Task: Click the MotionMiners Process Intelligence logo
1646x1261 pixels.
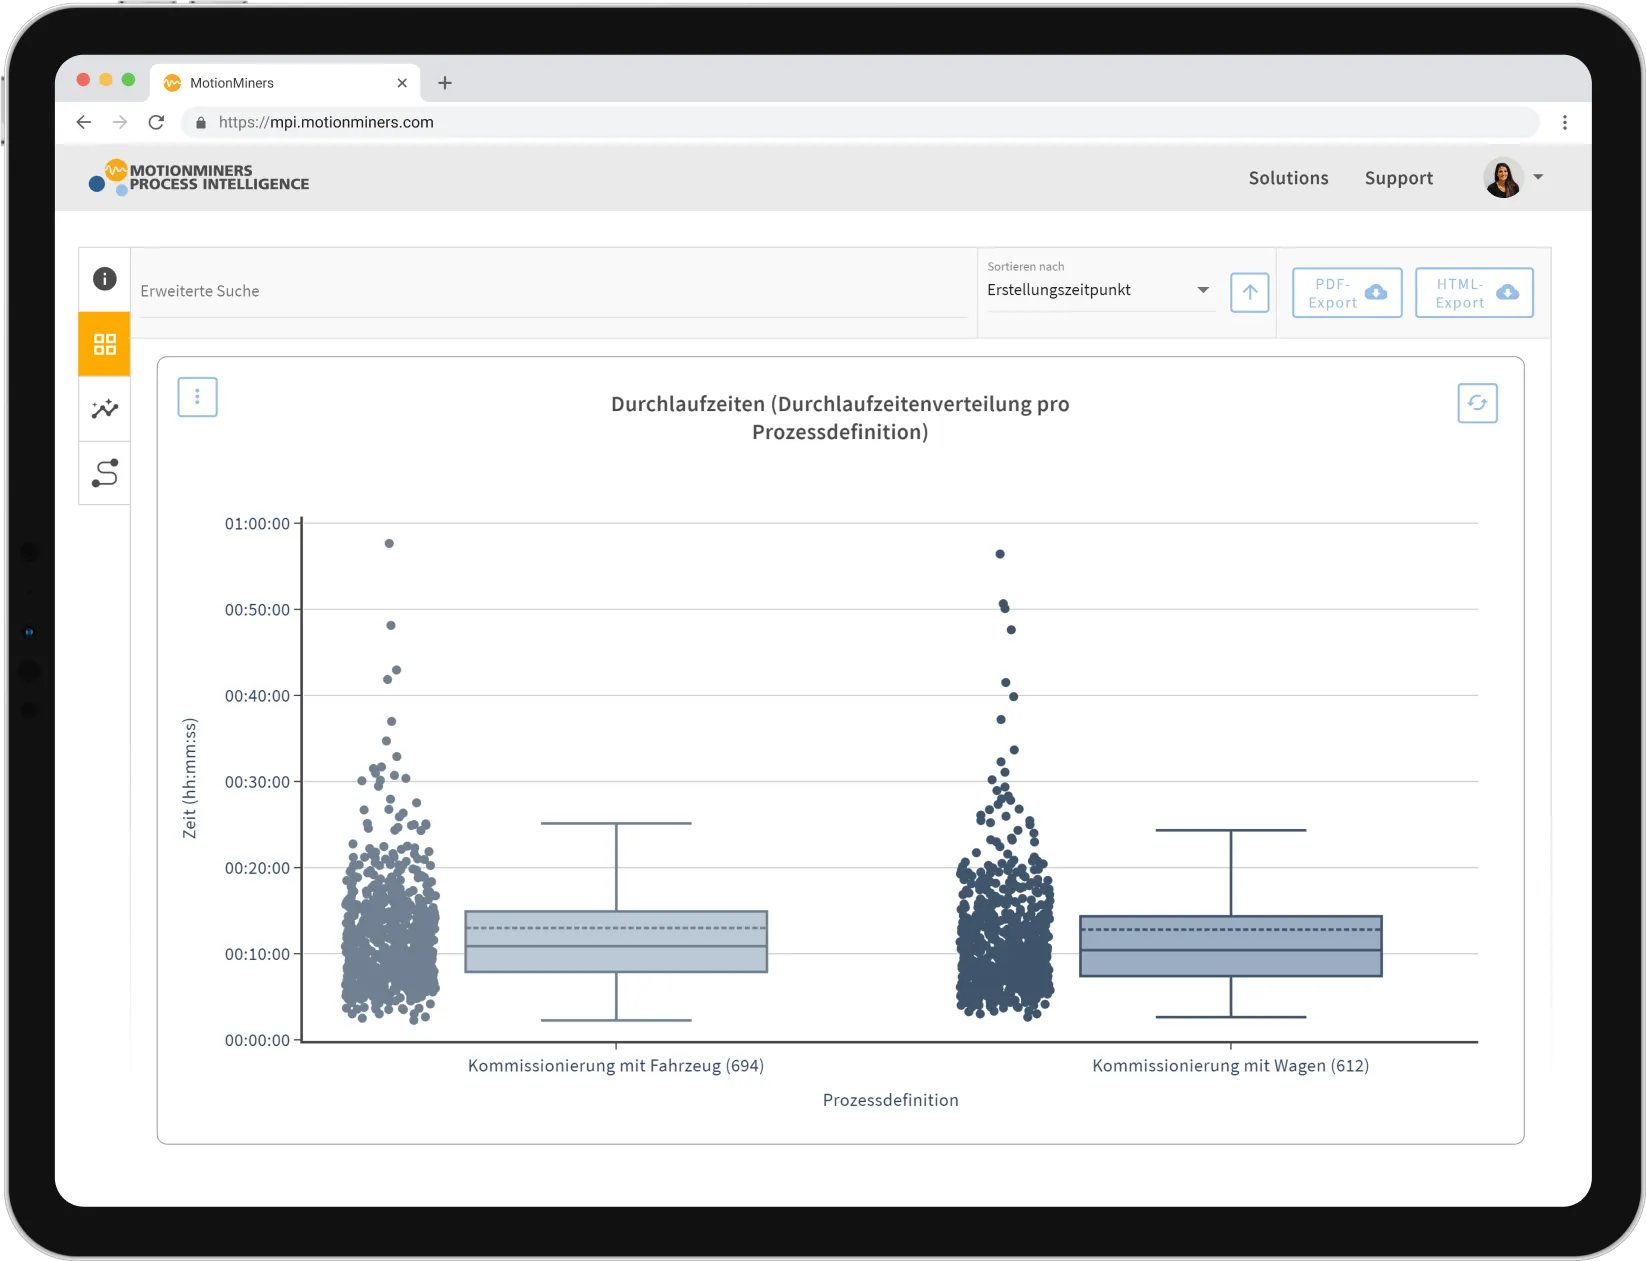Action: tap(199, 177)
